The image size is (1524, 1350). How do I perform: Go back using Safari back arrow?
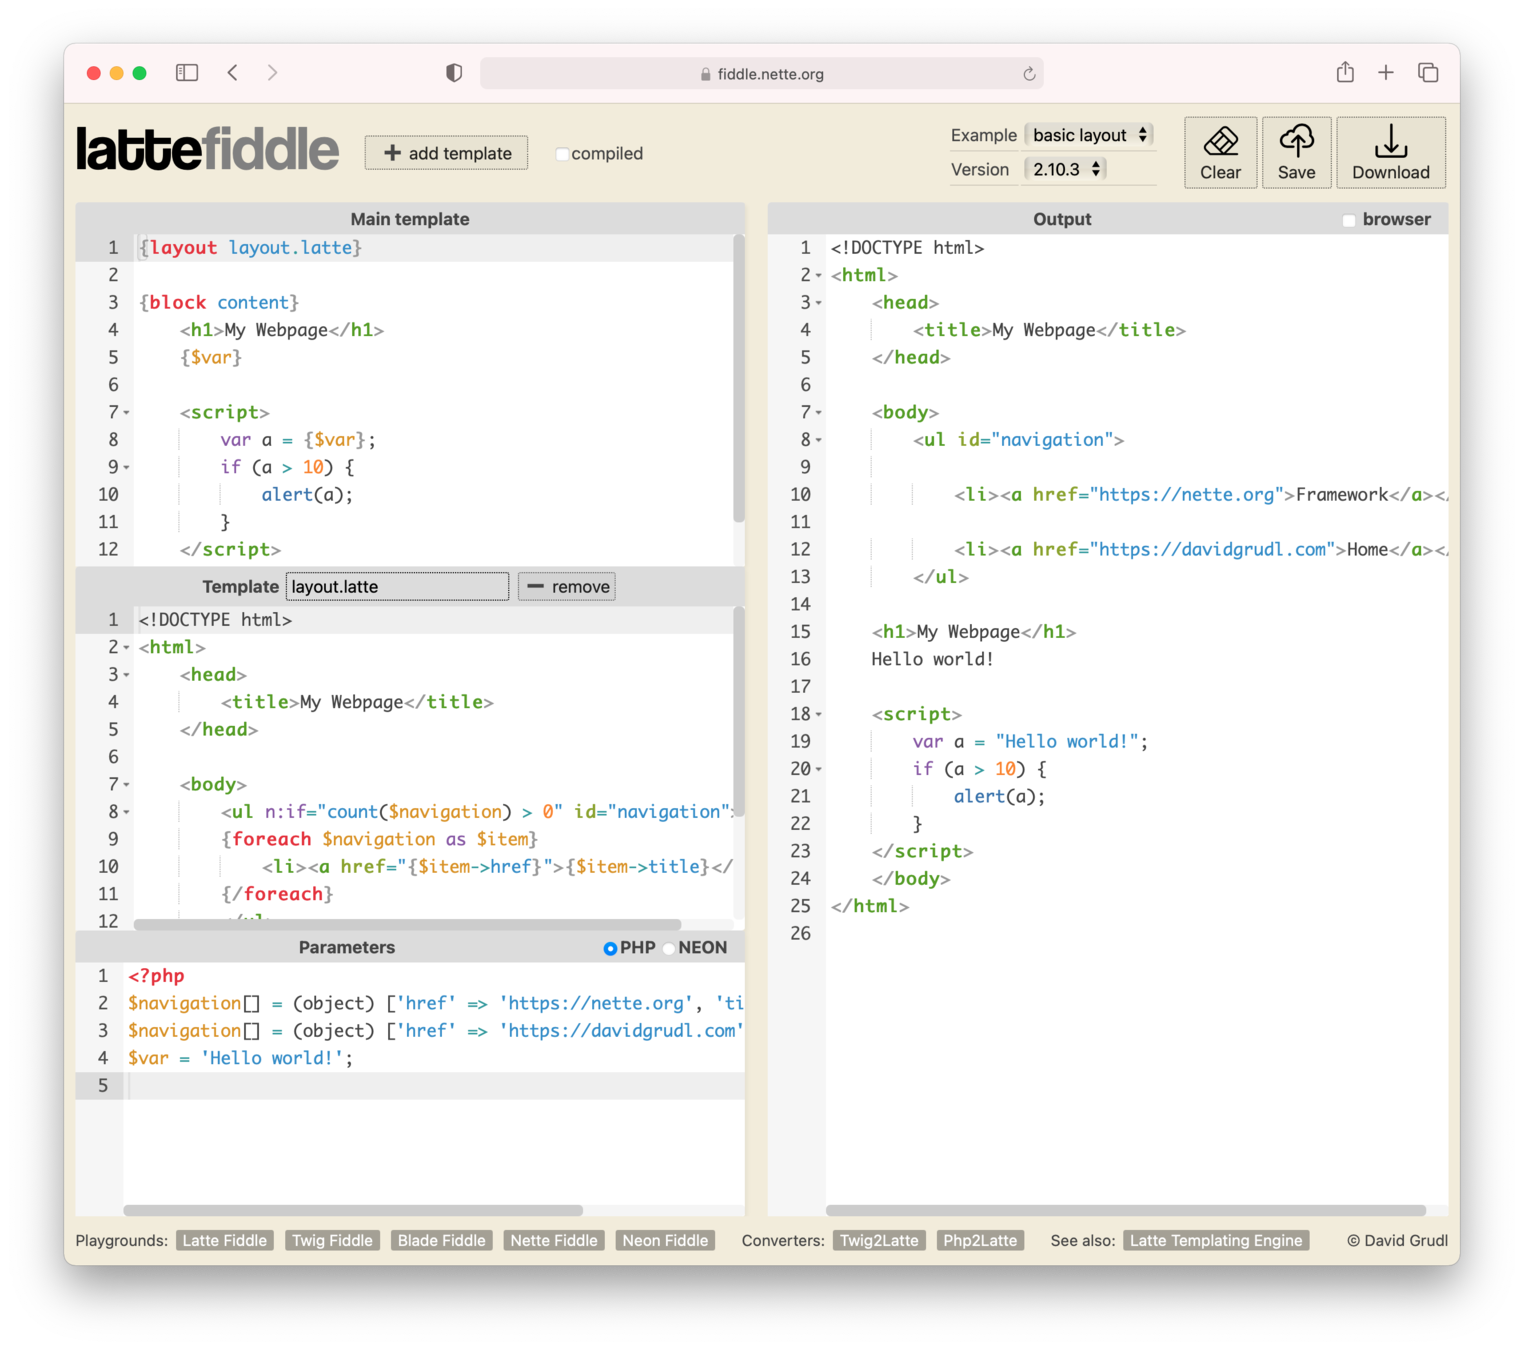pos(233,73)
